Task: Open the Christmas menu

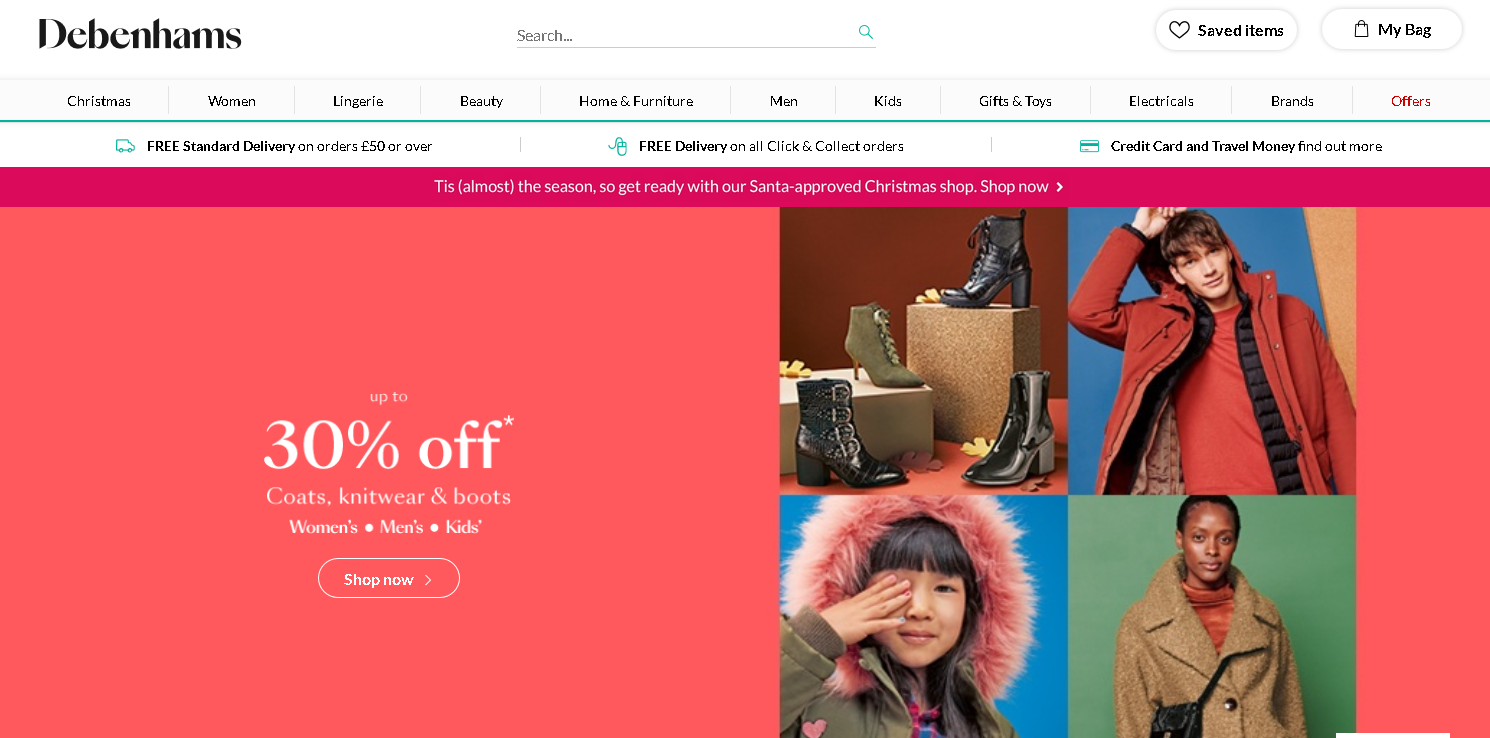Action: click(x=99, y=101)
